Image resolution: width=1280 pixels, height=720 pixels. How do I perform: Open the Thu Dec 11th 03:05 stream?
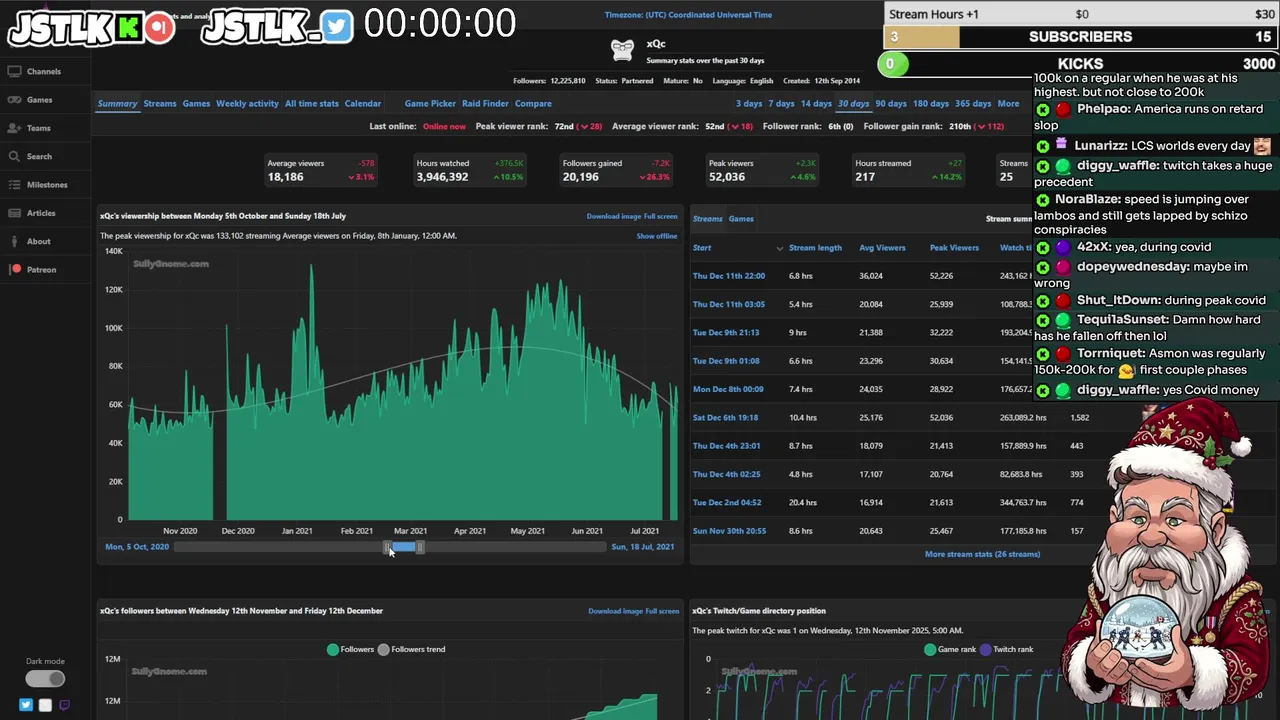click(x=729, y=304)
